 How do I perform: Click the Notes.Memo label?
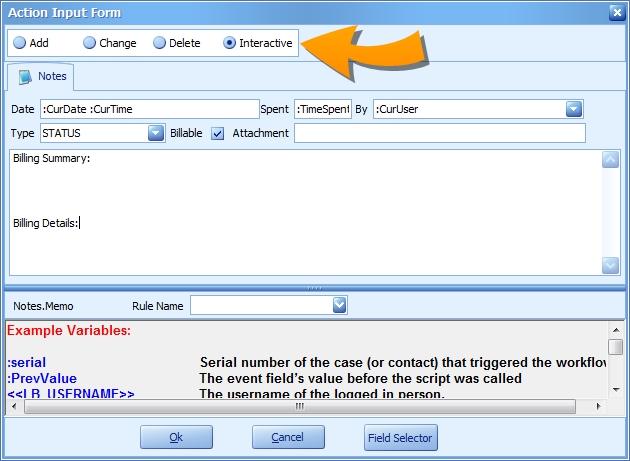point(43,306)
